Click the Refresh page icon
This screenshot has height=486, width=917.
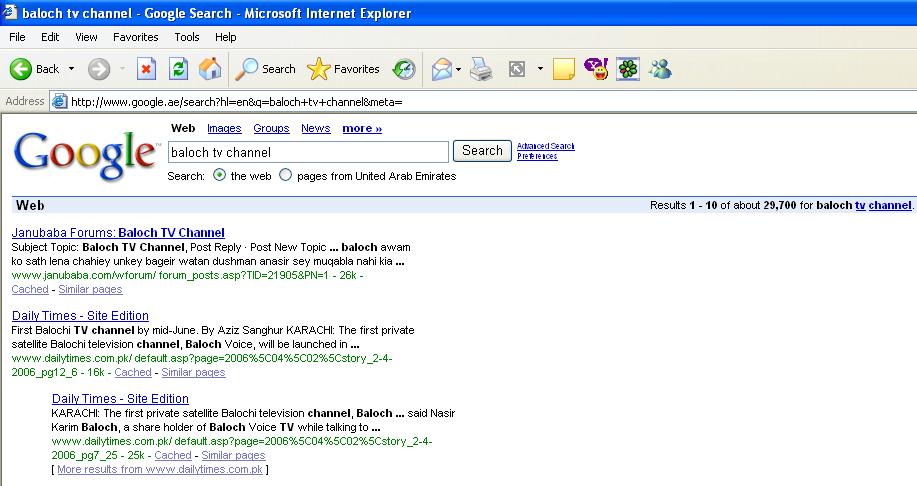pos(178,69)
